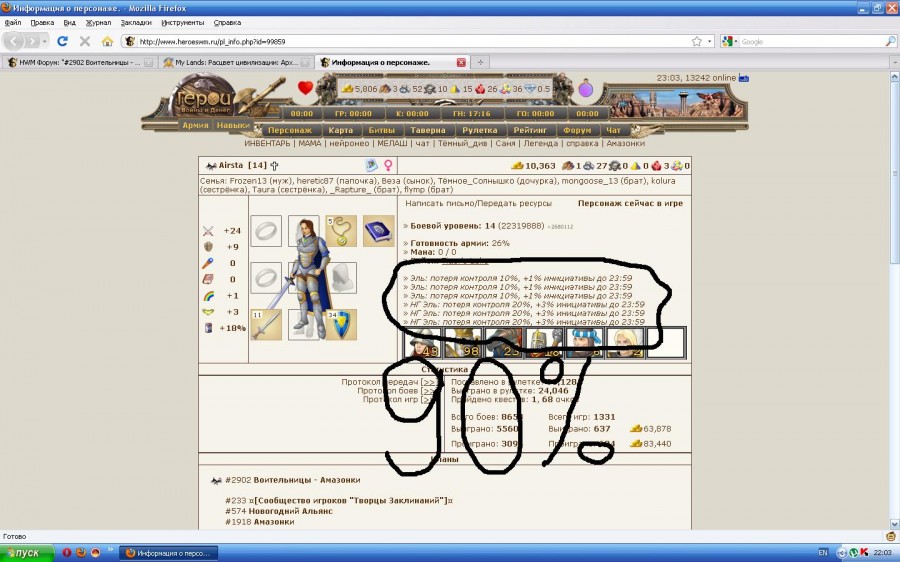Switch to the HWM Форум tab
Viewport: 900px width, 562px height.
[79, 62]
